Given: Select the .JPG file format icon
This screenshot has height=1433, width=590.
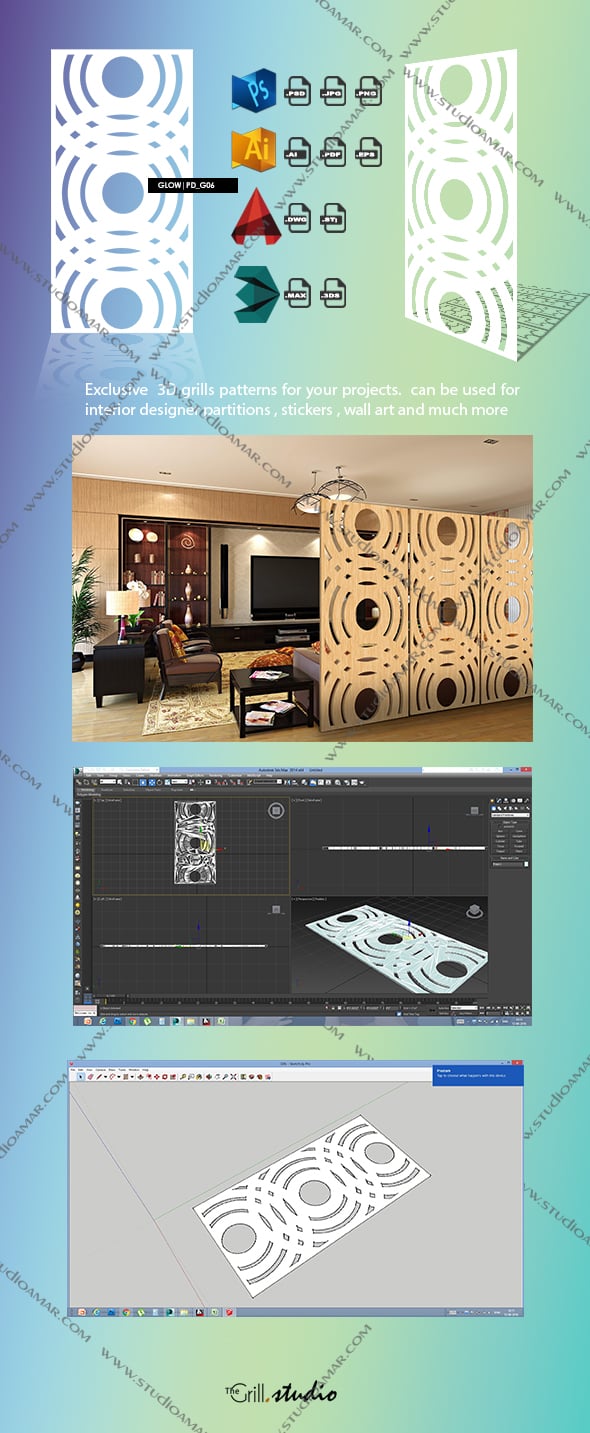Looking at the screenshot, I should [x=332, y=92].
